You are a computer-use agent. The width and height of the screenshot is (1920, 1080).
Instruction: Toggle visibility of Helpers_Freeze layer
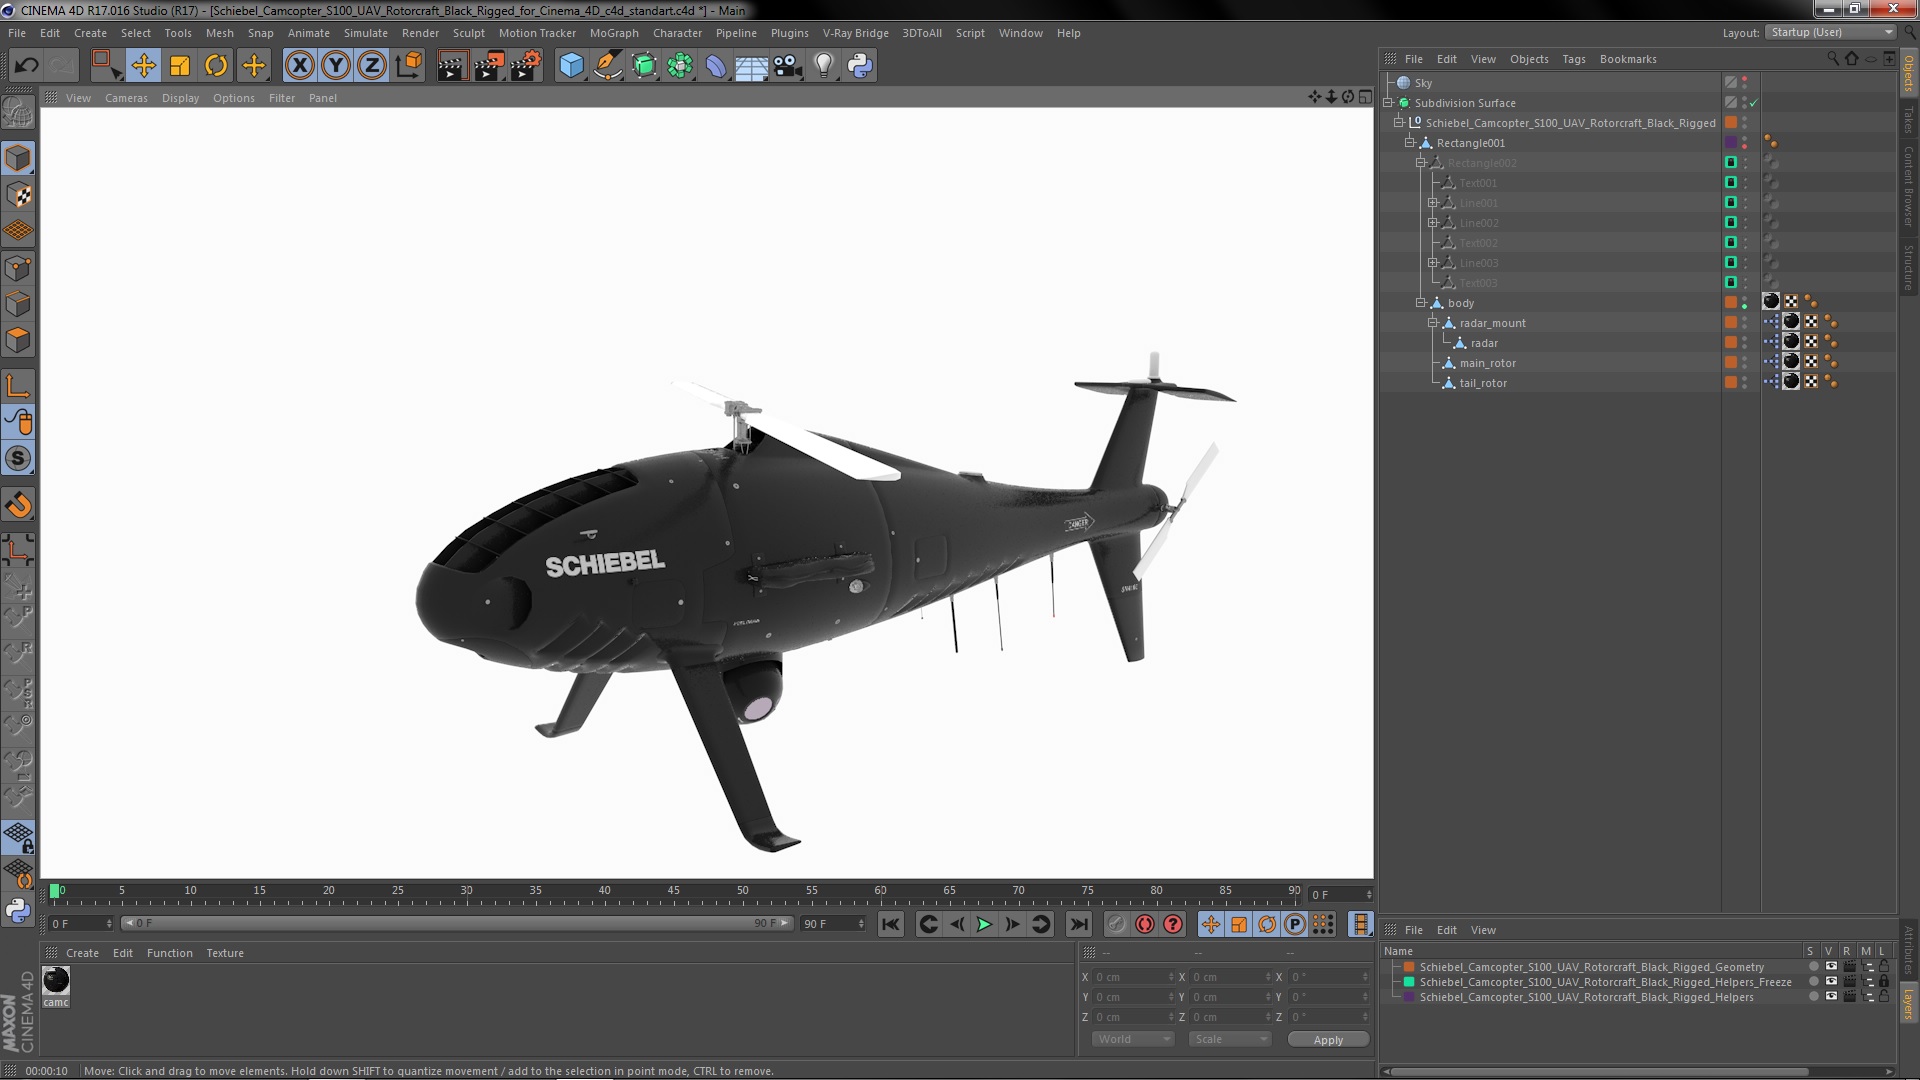click(1831, 982)
